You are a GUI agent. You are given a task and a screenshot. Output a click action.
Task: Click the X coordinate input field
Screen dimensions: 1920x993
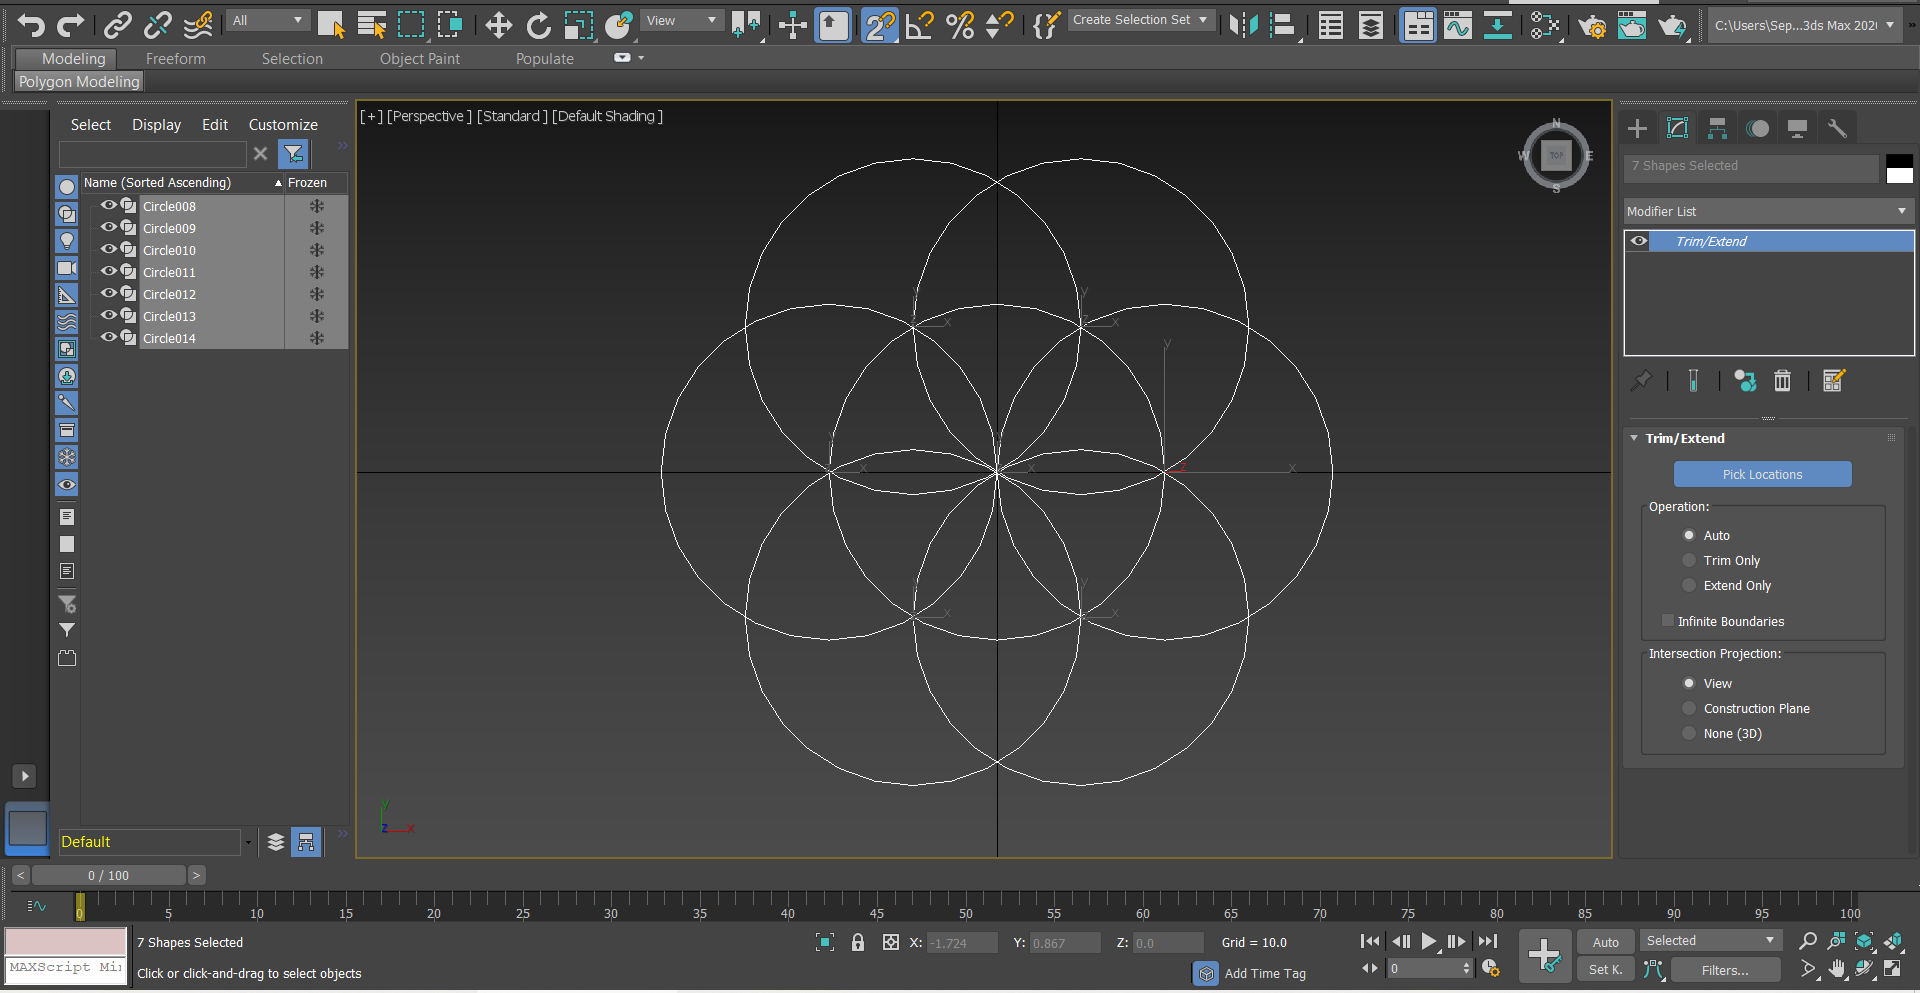tap(960, 941)
